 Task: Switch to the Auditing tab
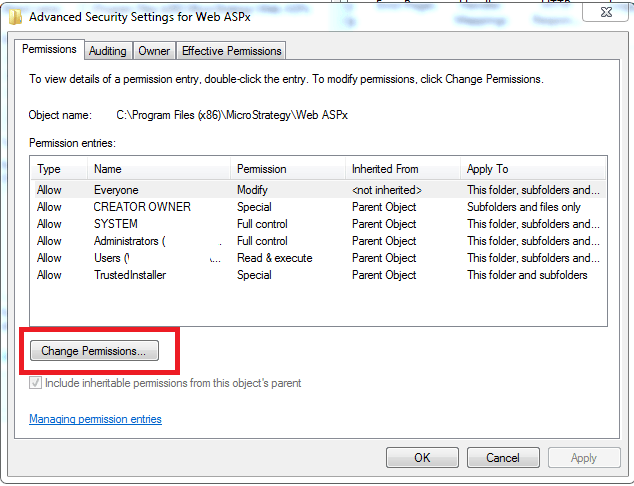click(107, 51)
